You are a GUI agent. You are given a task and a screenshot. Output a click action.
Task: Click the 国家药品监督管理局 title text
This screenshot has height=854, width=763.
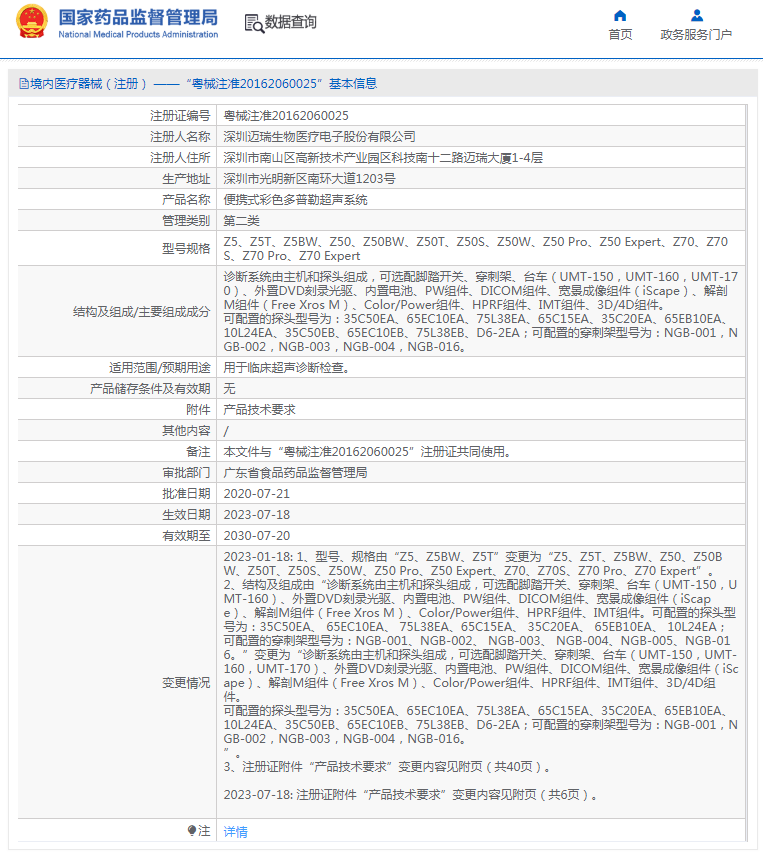[138, 17]
